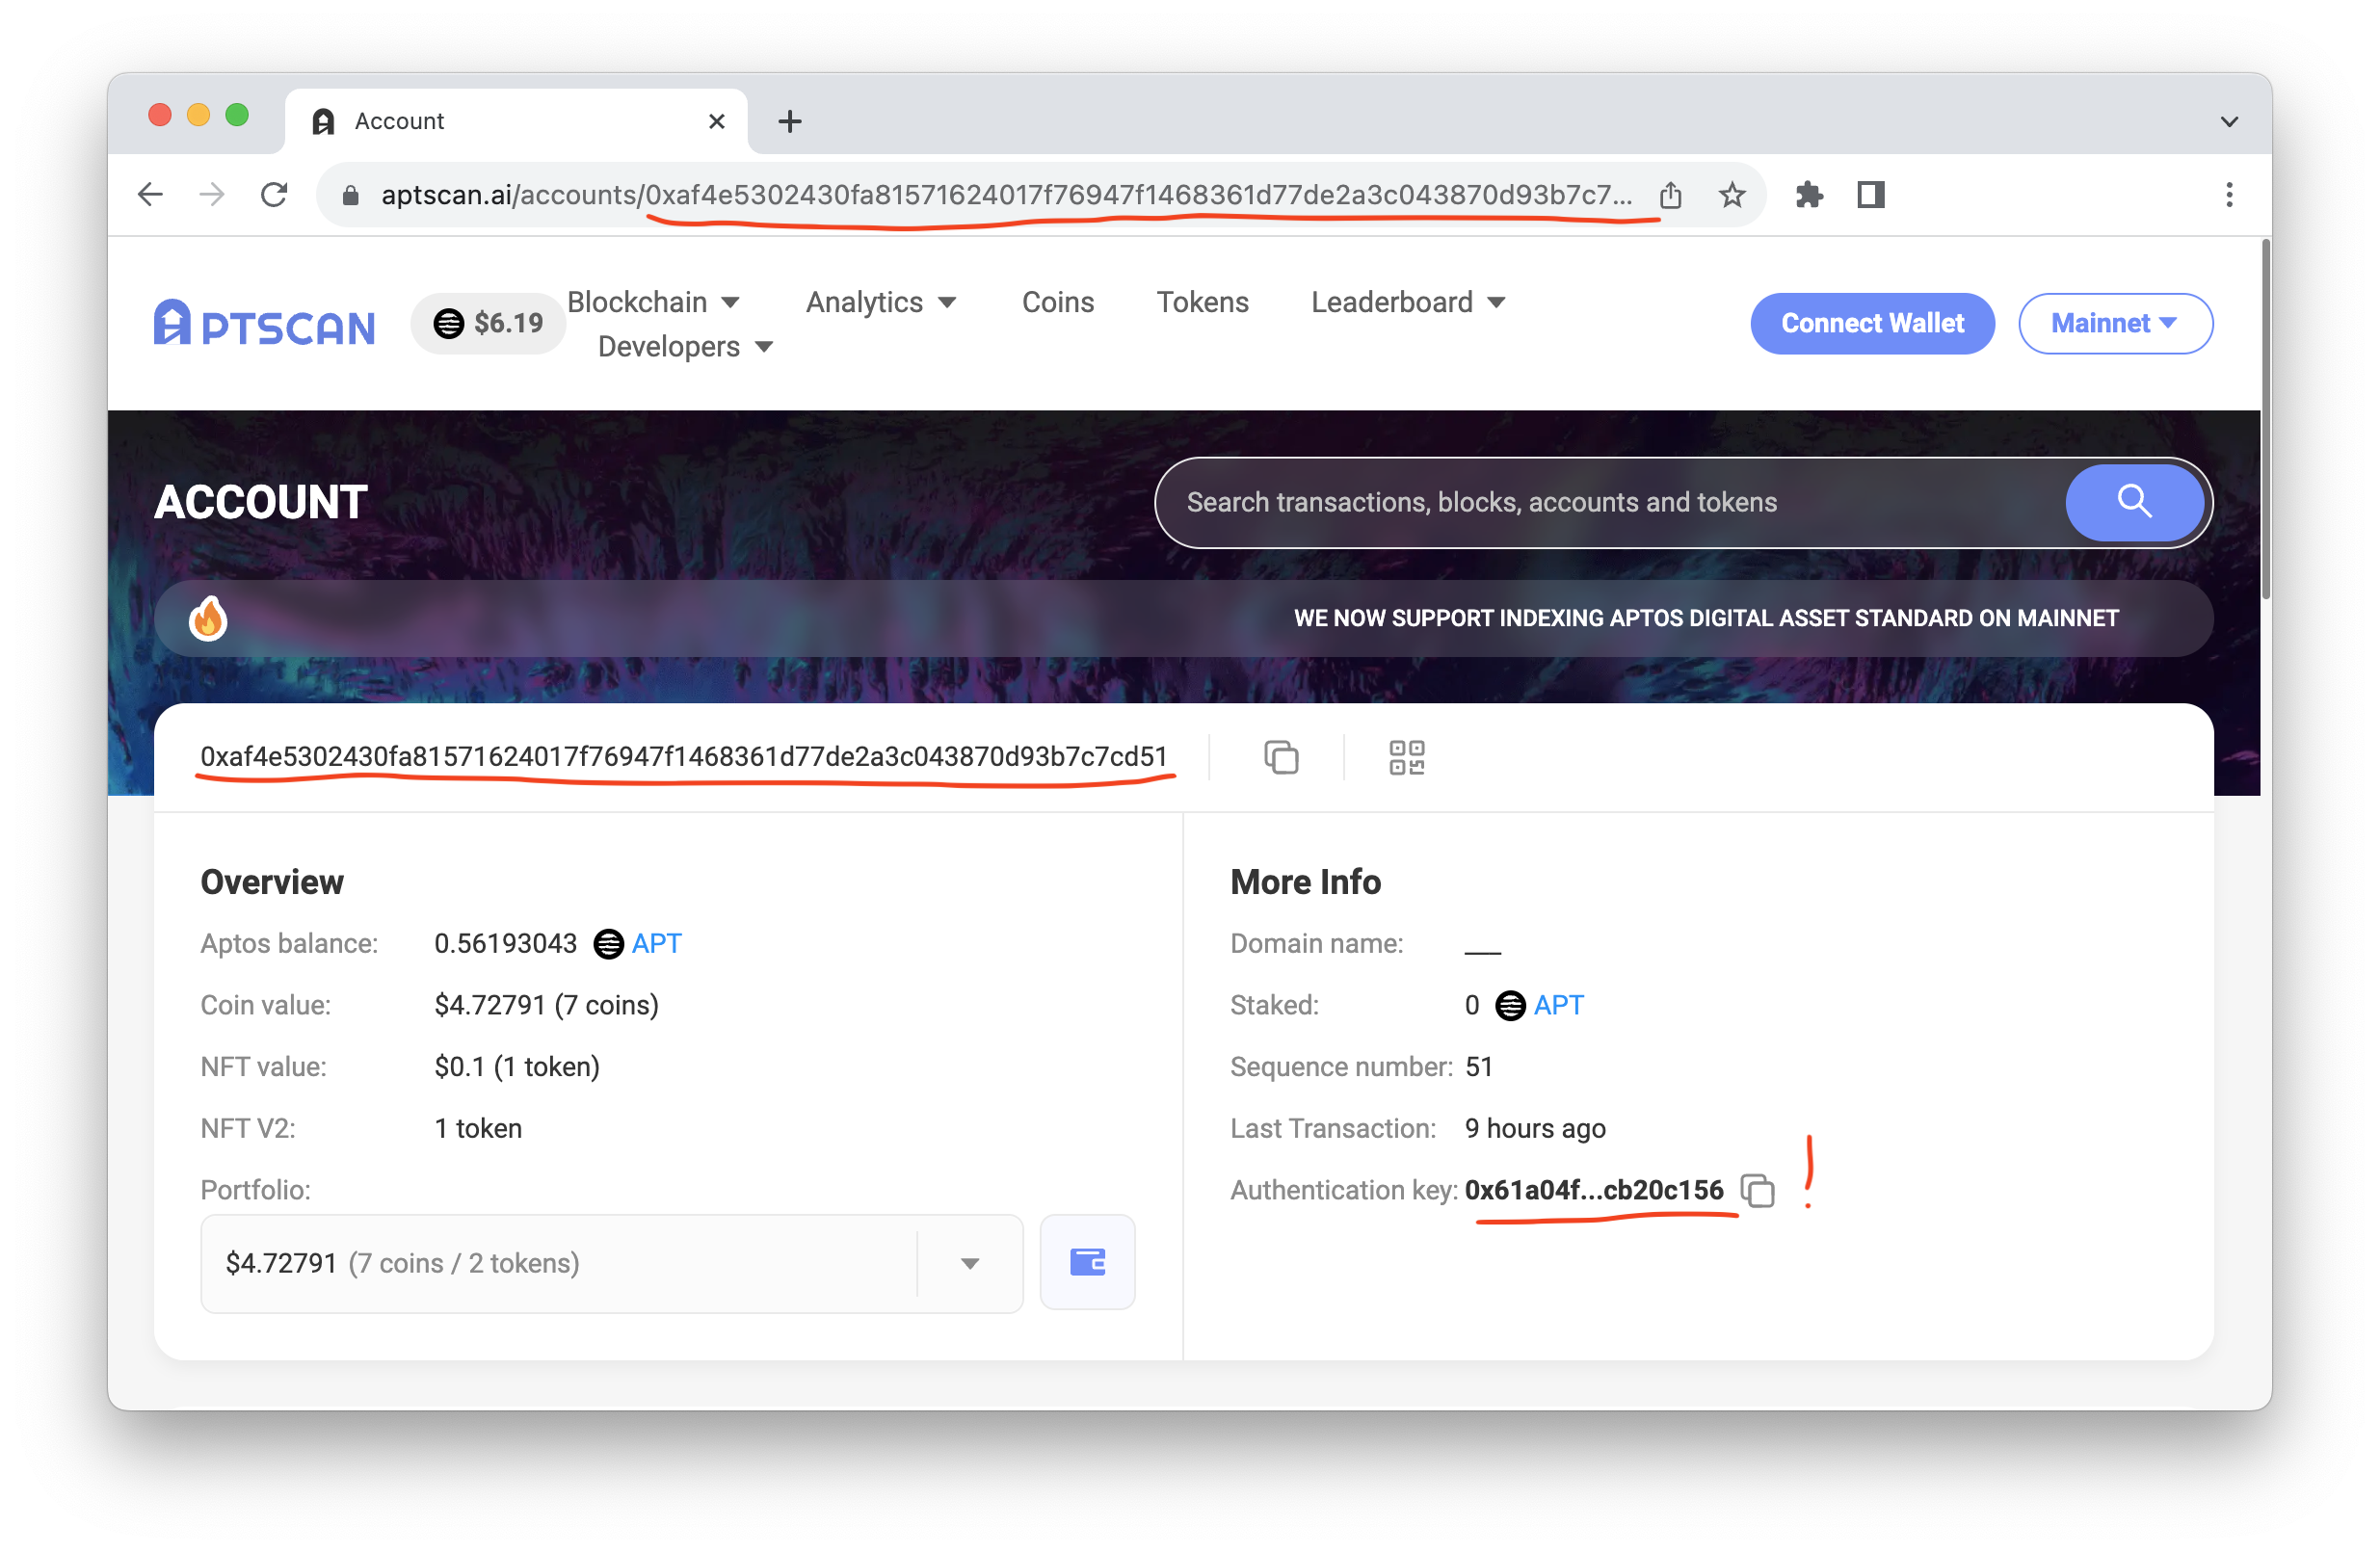The image size is (2380, 1553).
Task: Expand the Blockchain dropdown menu
Action: pos(653,302)
